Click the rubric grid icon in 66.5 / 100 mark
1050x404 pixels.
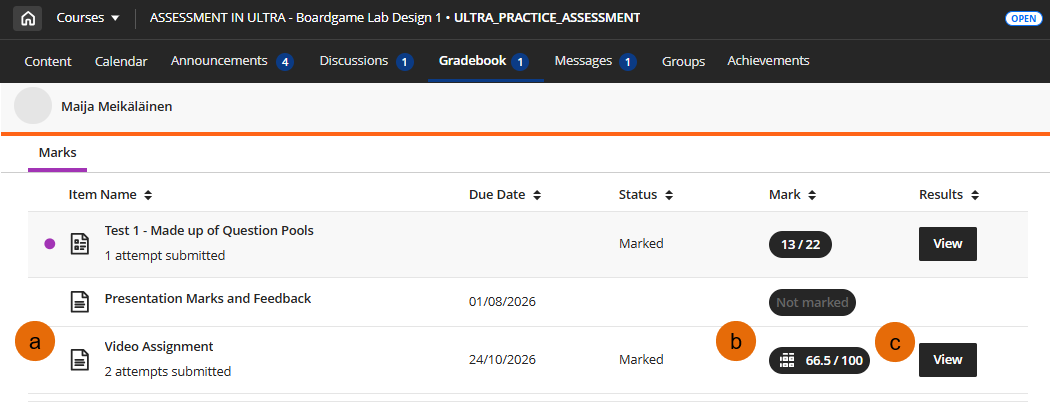point(788,360)
